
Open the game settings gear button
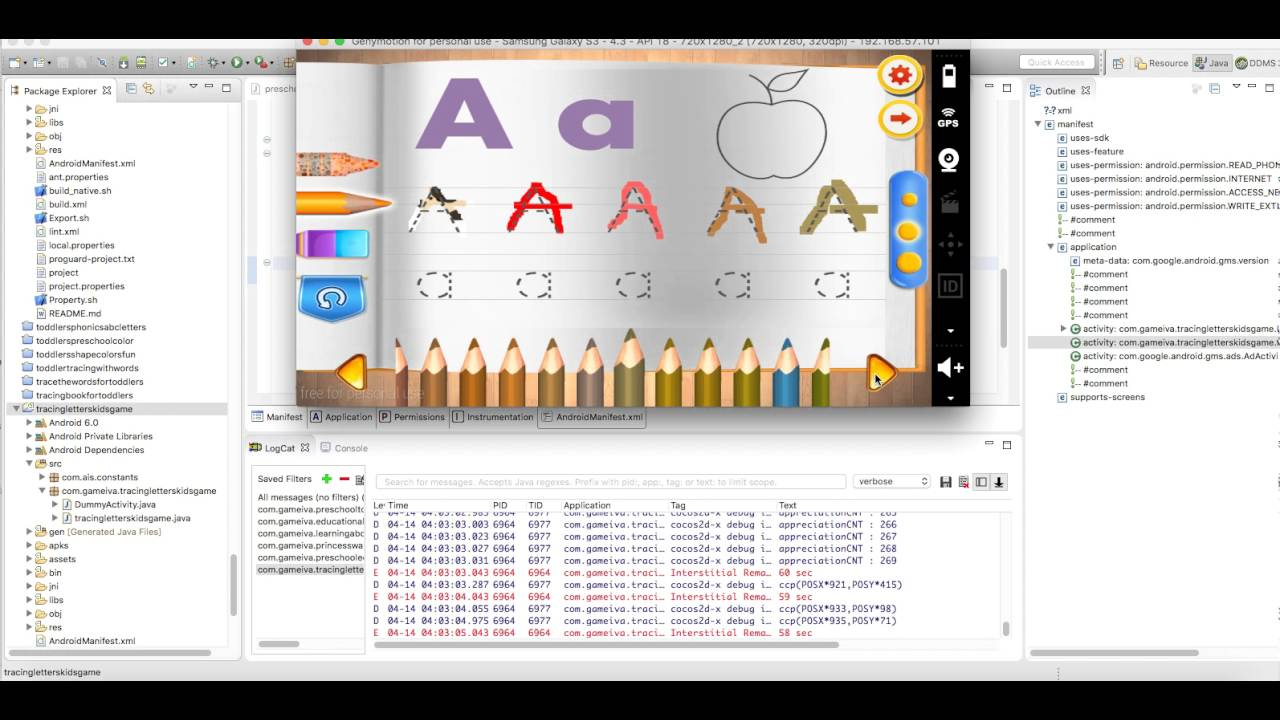900,74
